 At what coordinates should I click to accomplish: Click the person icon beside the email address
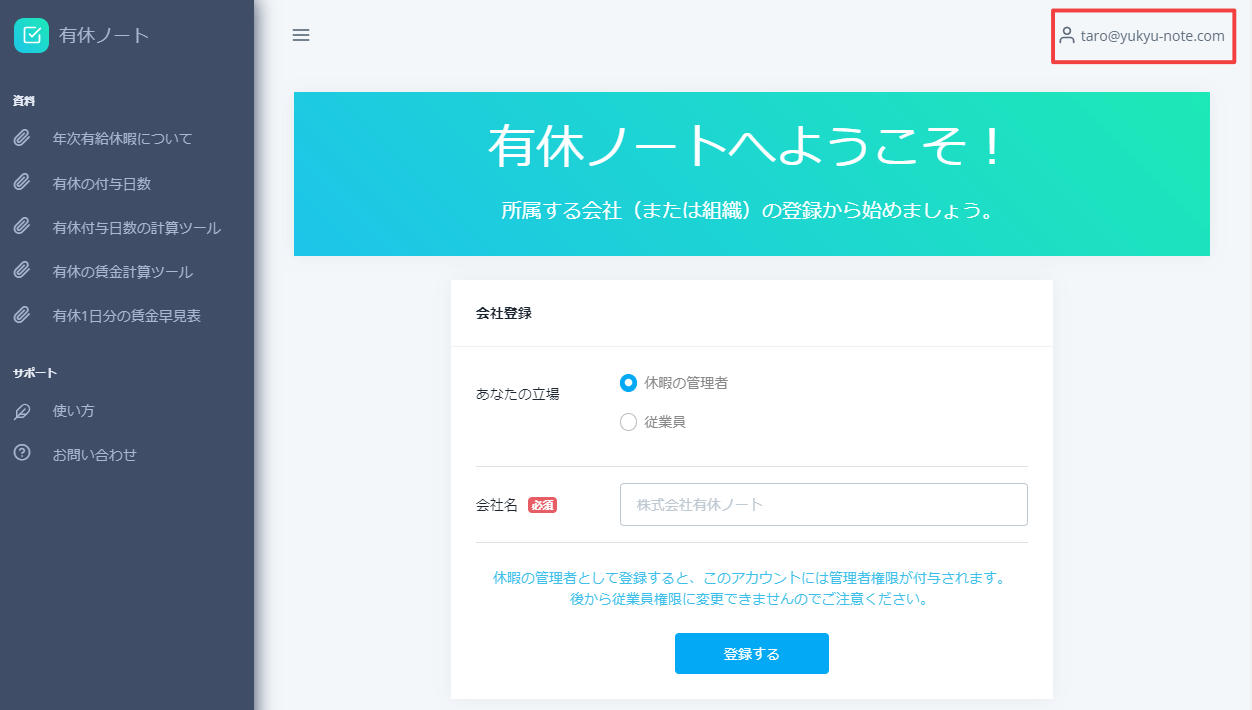tap(1068, 34)
